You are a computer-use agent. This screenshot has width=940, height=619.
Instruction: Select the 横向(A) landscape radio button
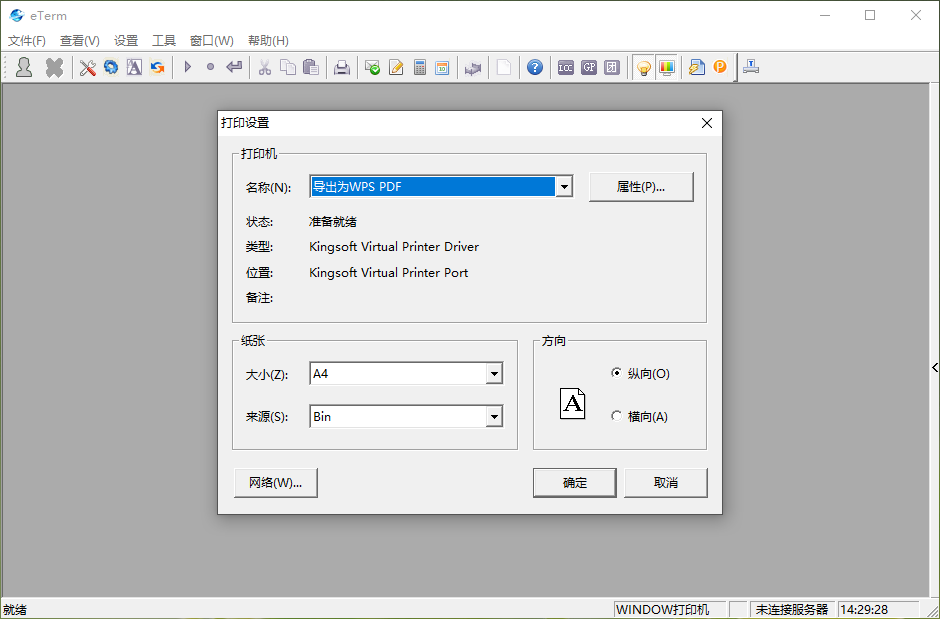tap(616, 416)
